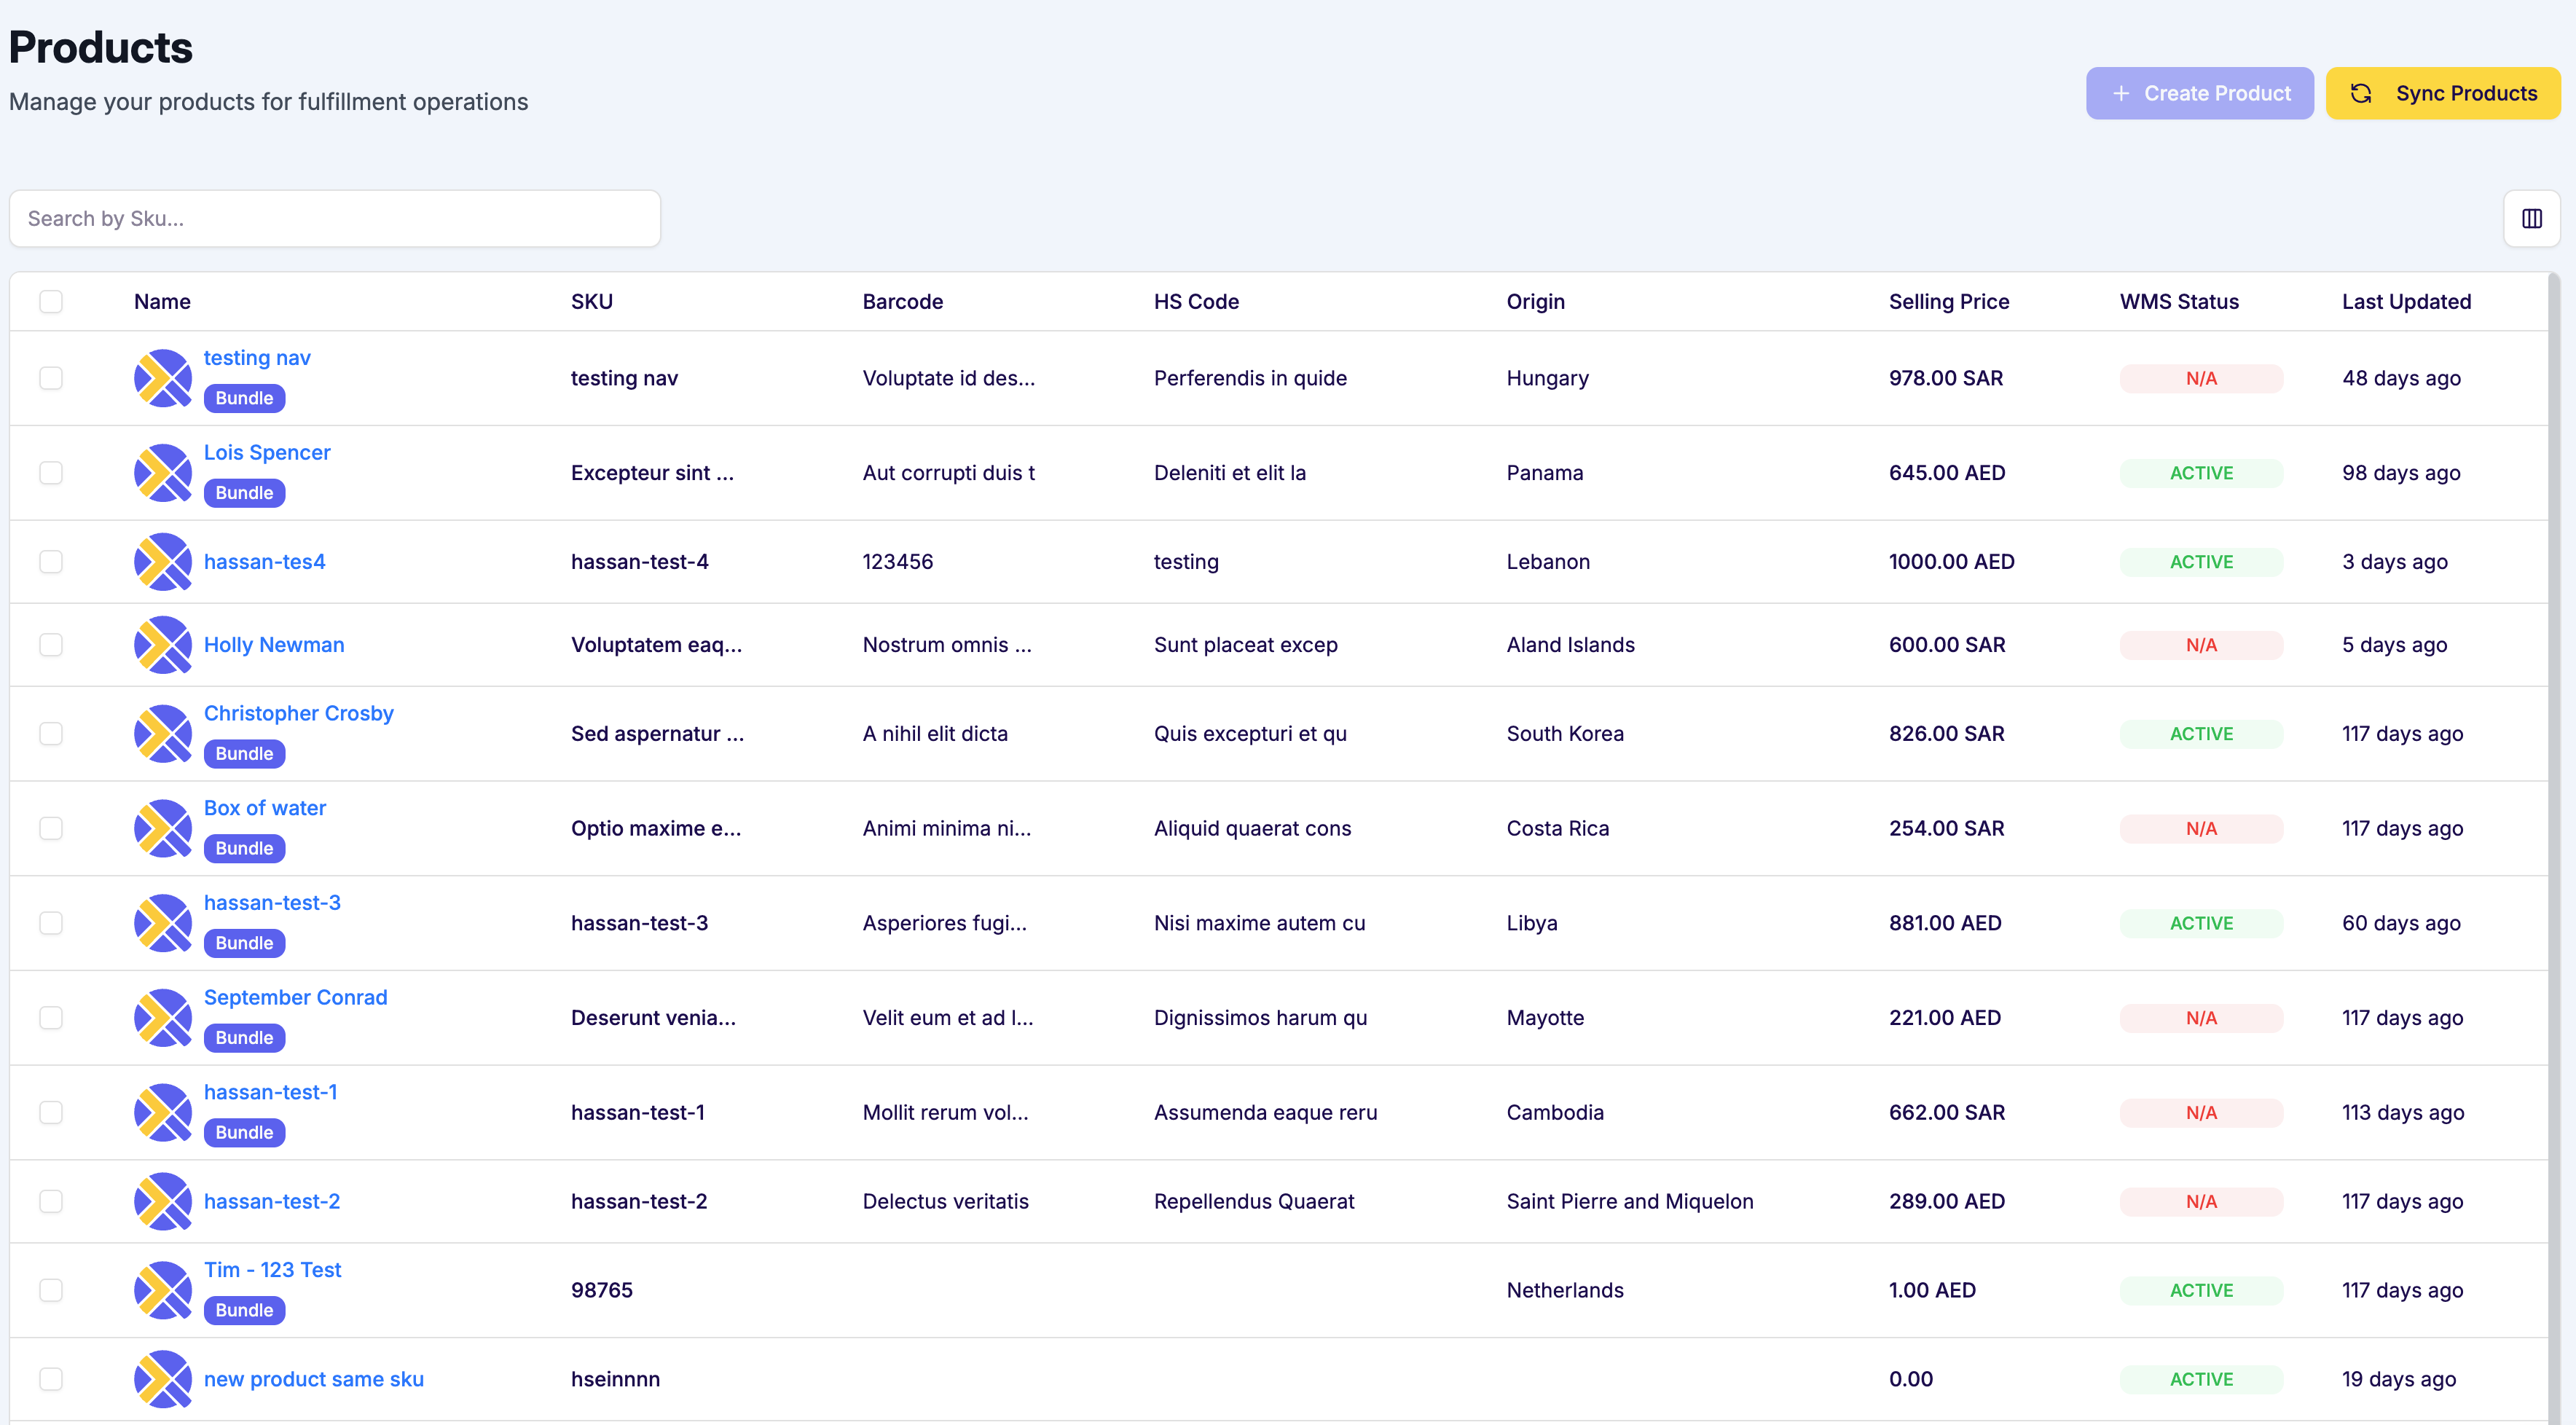Open the testing nav product link
The width and height of the screenshot is (2576, 1425).
256,357
